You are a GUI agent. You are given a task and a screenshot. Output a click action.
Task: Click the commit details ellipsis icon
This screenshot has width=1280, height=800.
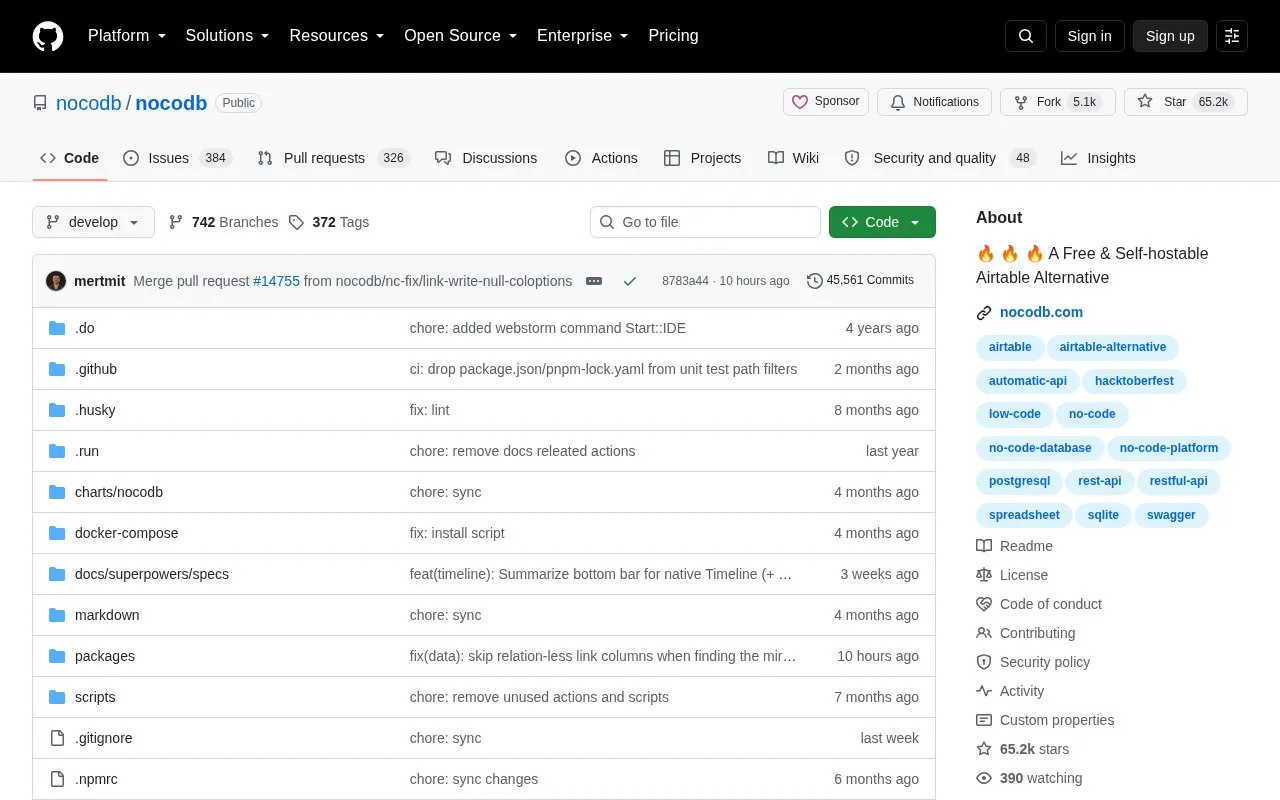click(594, 281)
